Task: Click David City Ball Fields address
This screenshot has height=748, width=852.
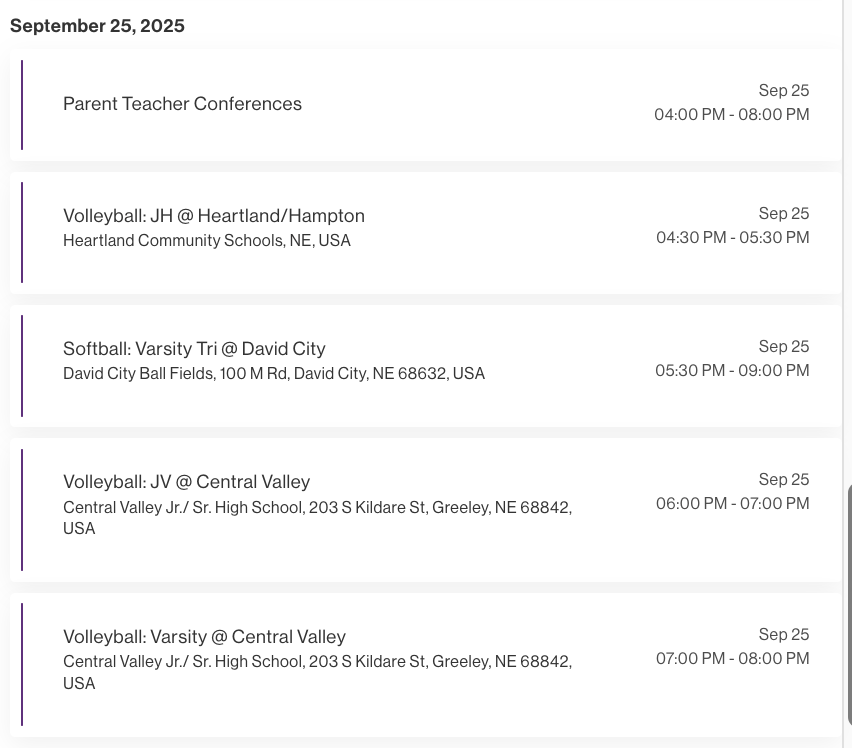Action: pos(274,374)
